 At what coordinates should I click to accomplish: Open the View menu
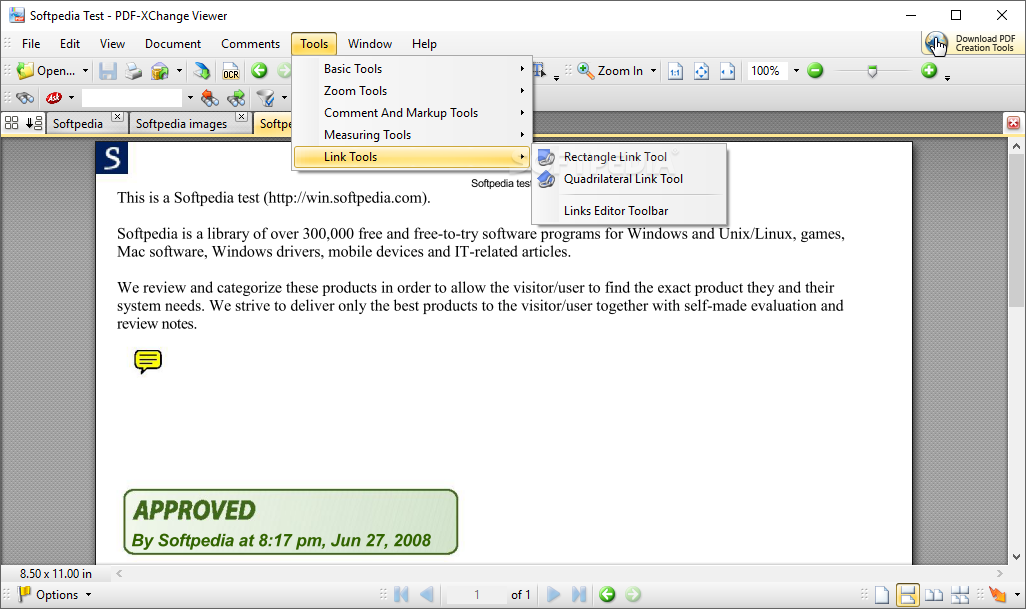coord(113,44)
